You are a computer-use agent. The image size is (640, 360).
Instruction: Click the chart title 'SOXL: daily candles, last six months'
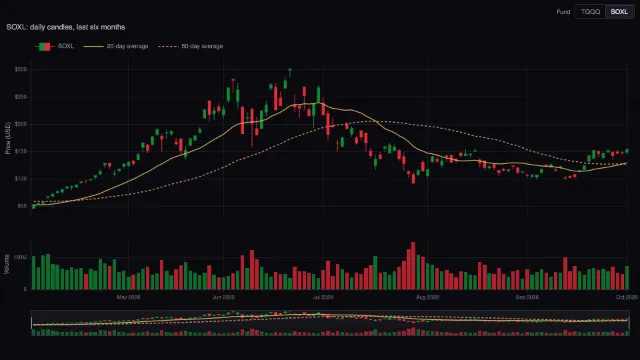(x=66, y=27)
